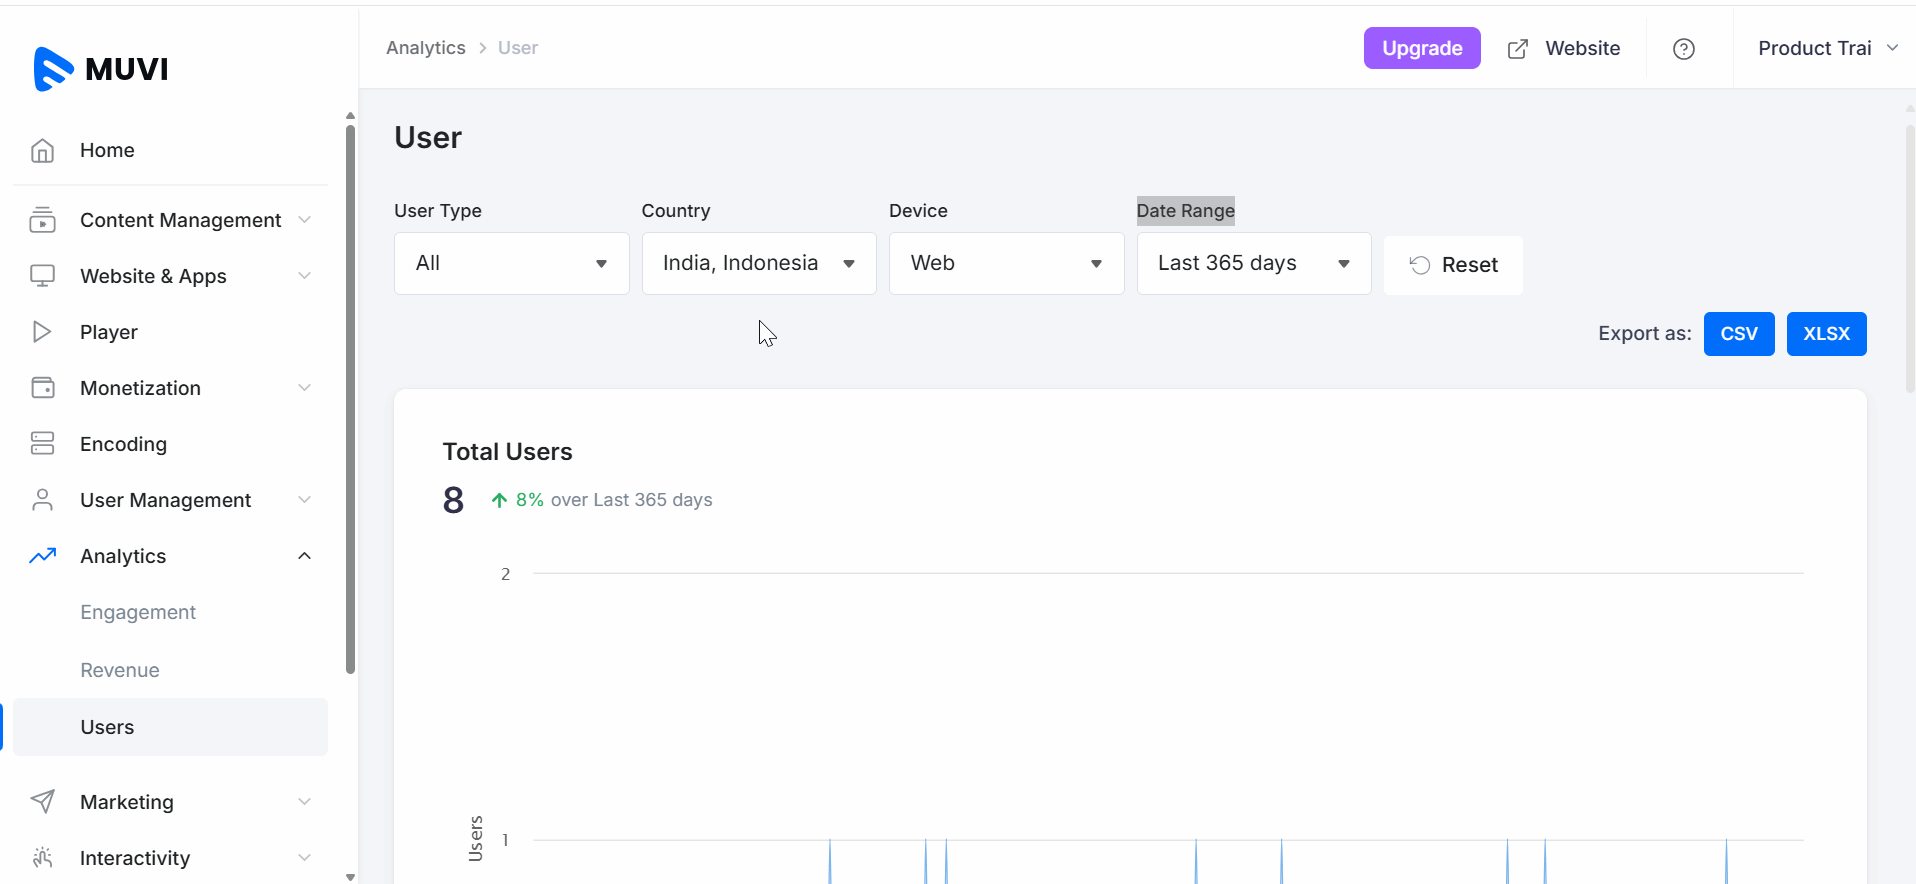Click the Content Management icon
Image resolution: width=1916 pixels, height=884 pixels.
point(42,220)
